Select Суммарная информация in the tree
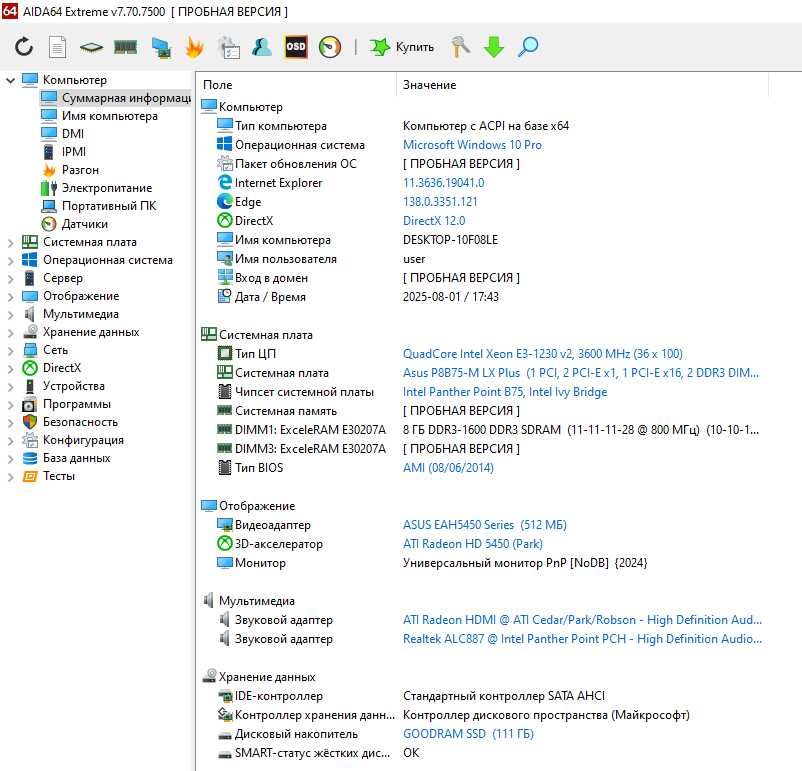 (116, 98)
